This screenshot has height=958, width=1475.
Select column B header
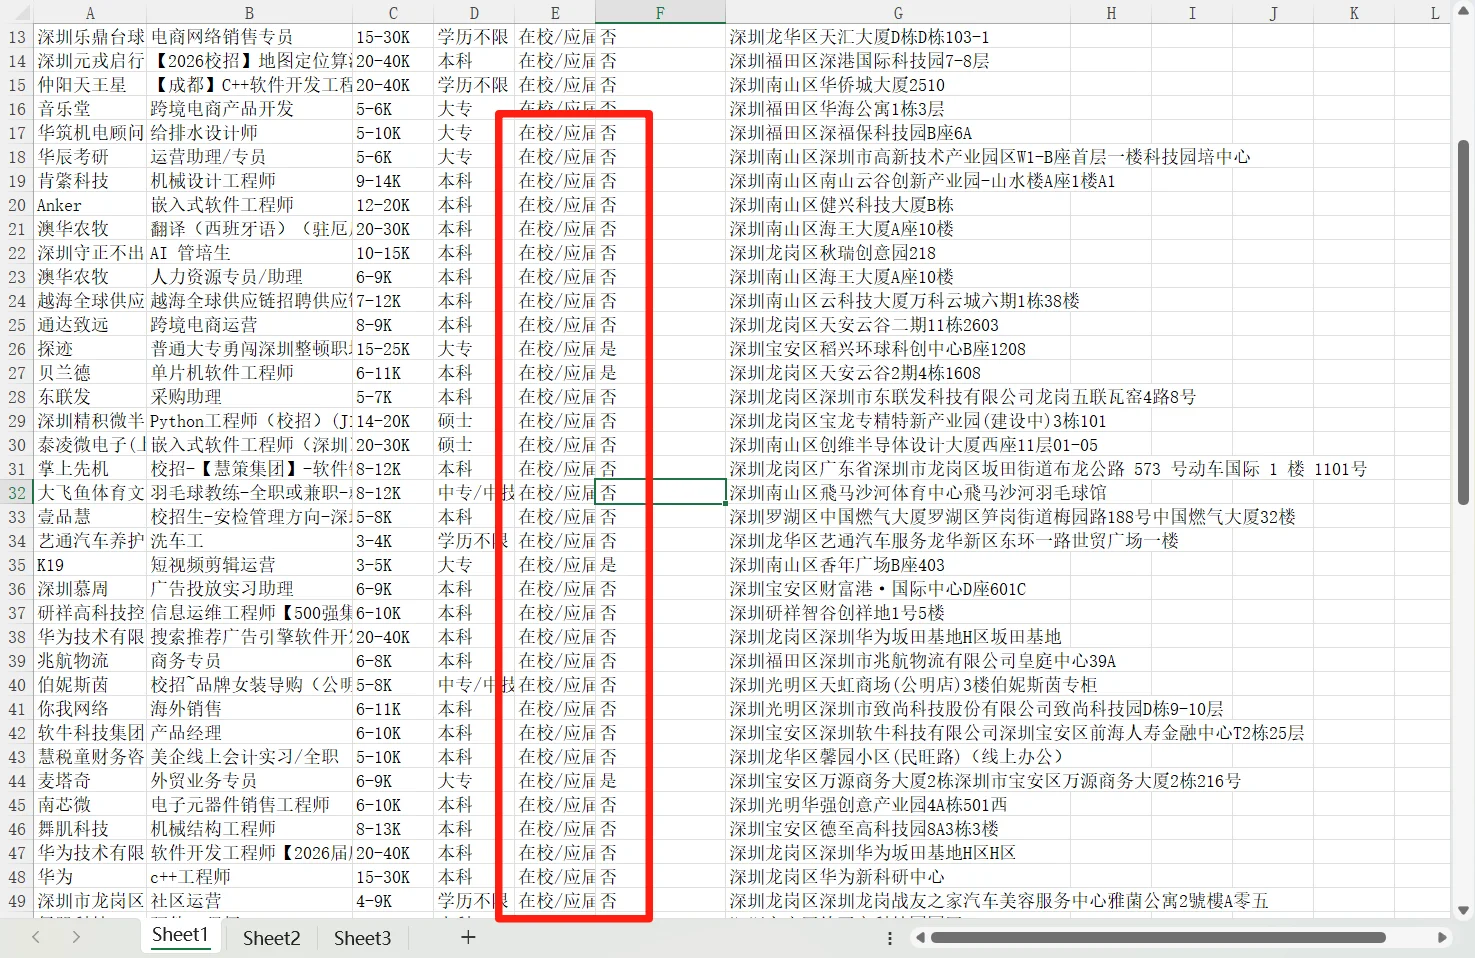[250, 13]
